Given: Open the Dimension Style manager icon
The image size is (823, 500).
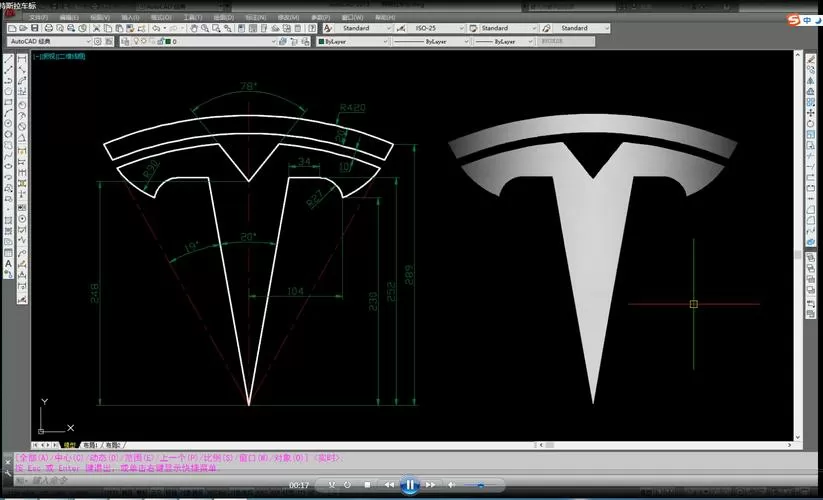Looking at the screenshot, I should point(401,28).
